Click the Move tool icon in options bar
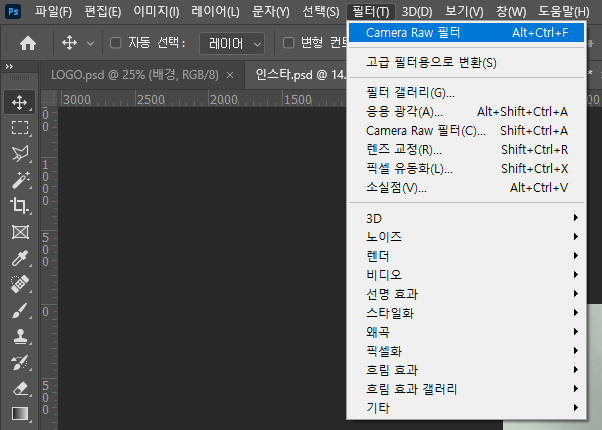This screenshot has width=602, height=430. point(69,43)
